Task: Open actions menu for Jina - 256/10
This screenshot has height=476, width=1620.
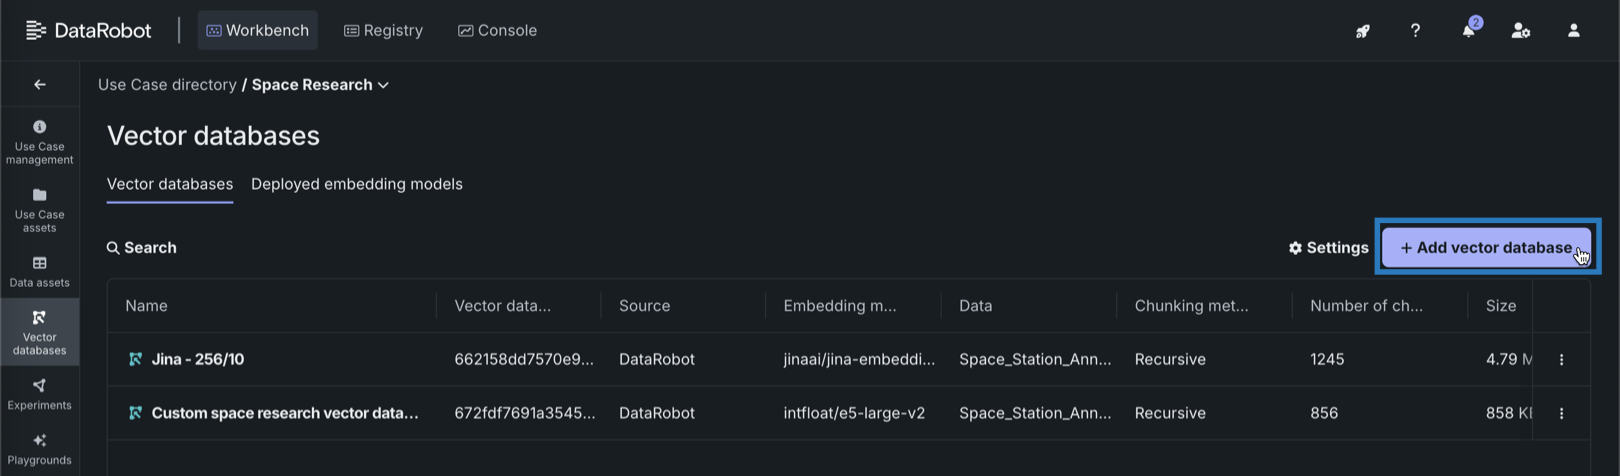Action: (x=1561, y=360)
